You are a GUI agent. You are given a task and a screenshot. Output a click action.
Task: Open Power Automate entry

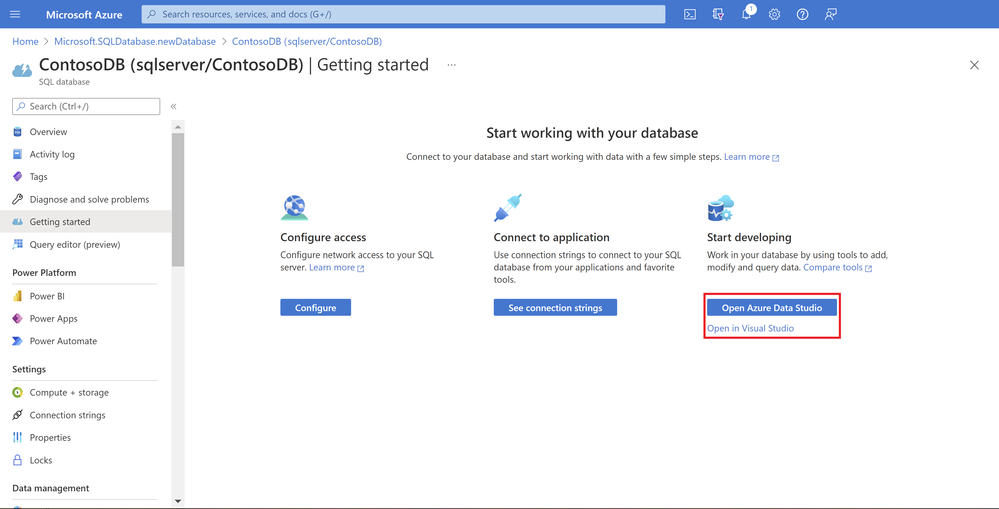coord(63,341)
